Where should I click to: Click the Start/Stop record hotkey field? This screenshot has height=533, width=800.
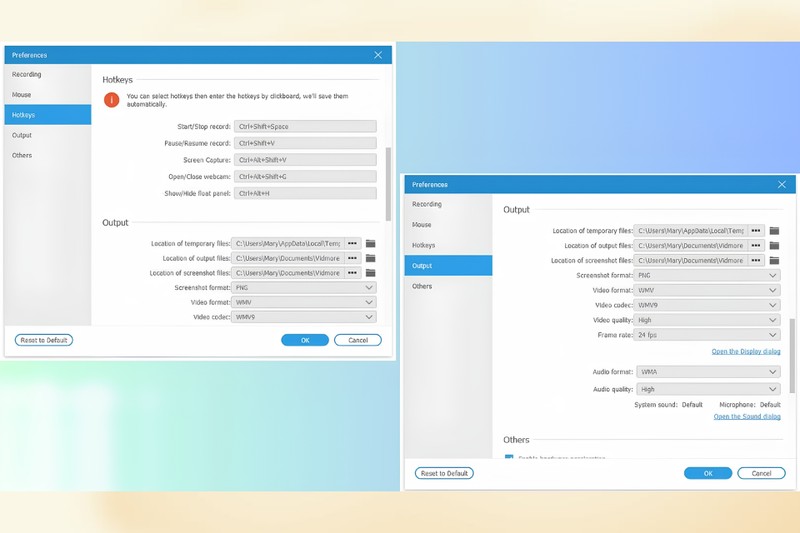click(x=305, y=126)
